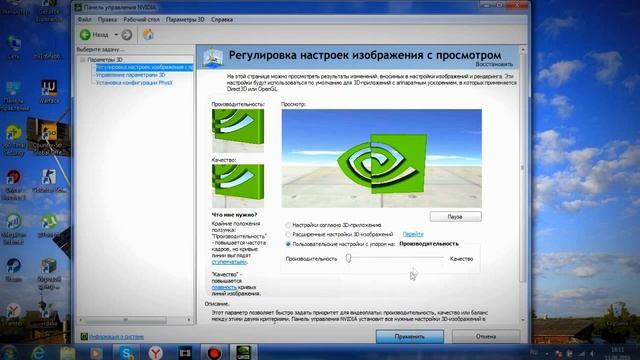Open Windows Media Player on taskbar
Image resolution: width=640 pixels, height=360 pixels.
coord(96,353)
